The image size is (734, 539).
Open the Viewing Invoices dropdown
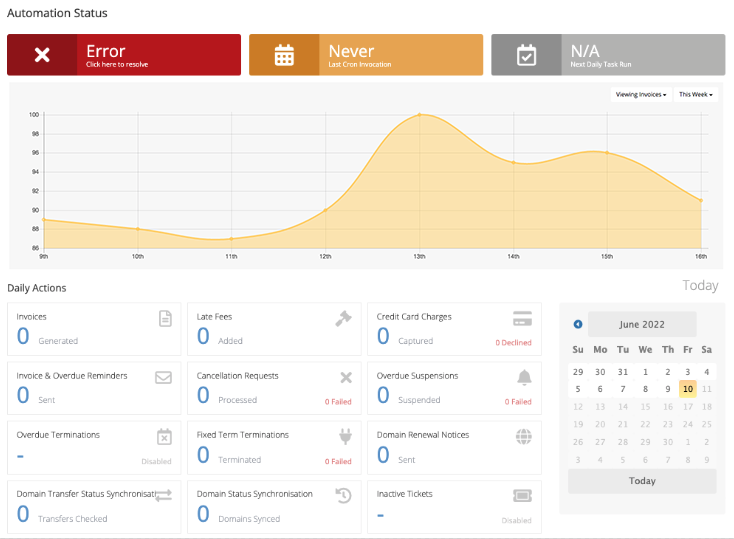(641, 95)
